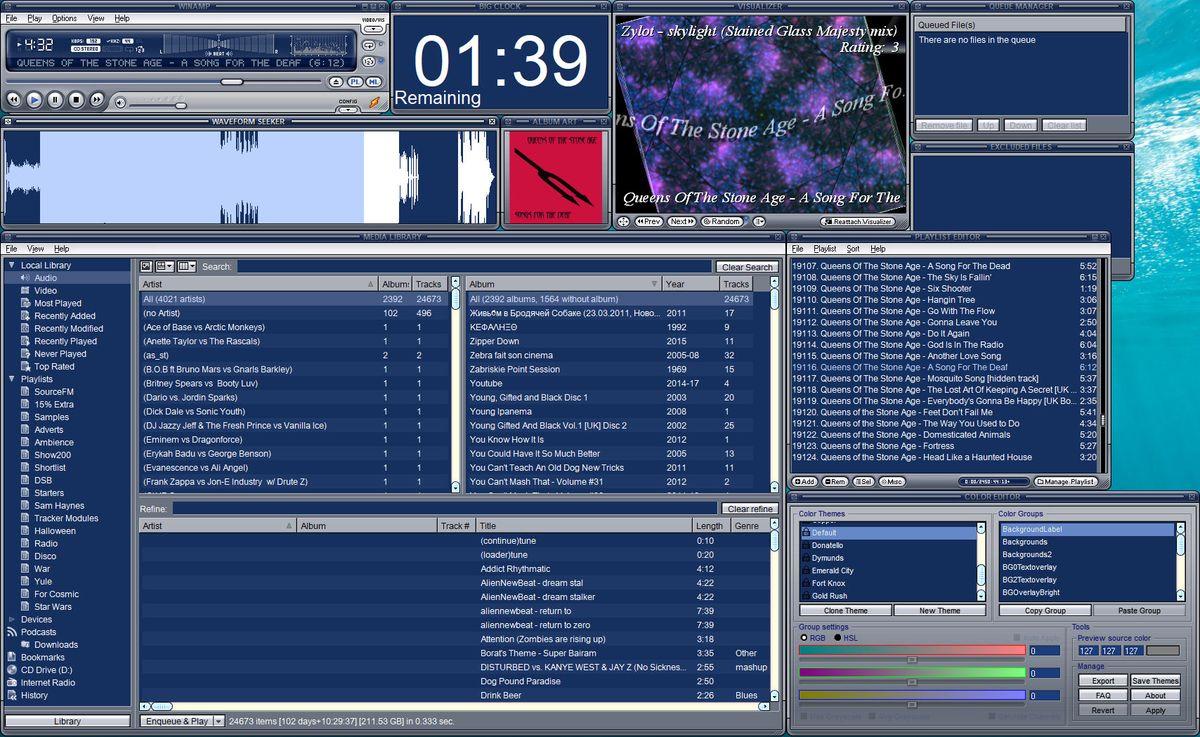Open the Podcasts icon in library tree
Screen dimensions: 1200x737
12,632
